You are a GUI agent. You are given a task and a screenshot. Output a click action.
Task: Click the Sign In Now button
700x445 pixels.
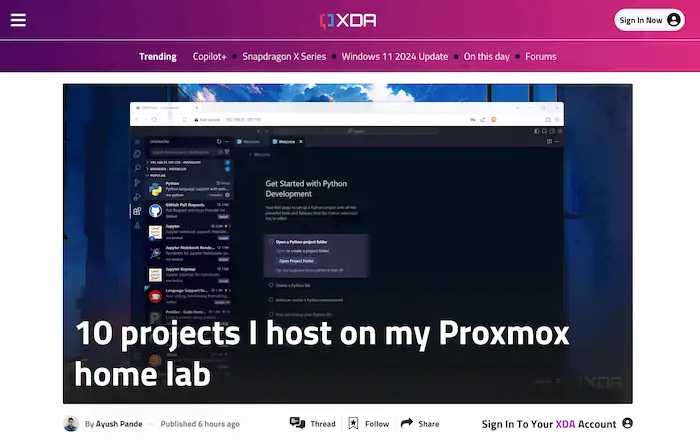pyautogui.click(x=649, y=20)
